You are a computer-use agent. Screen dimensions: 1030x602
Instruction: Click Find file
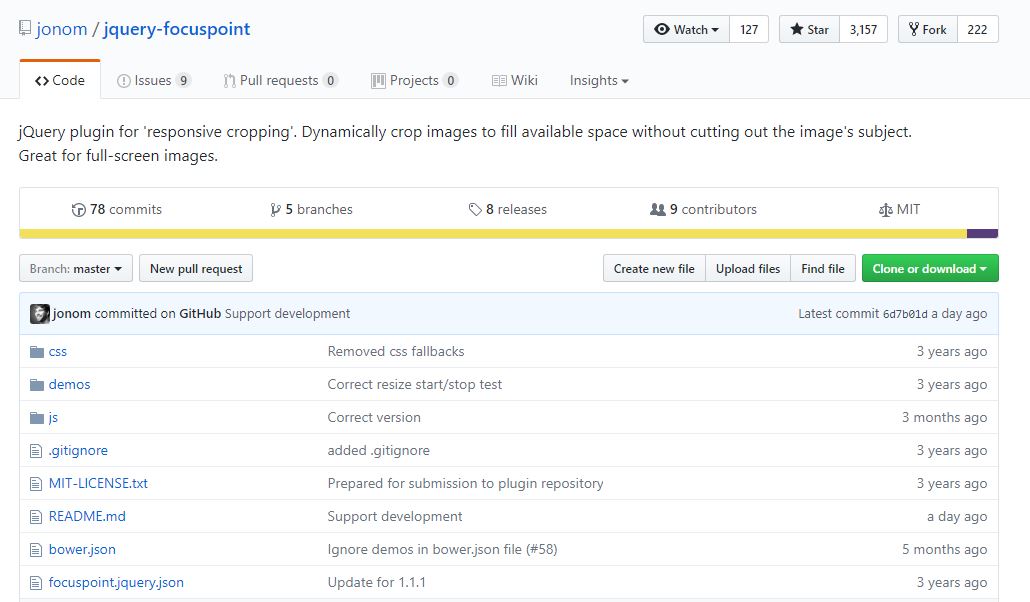[823, 268]
